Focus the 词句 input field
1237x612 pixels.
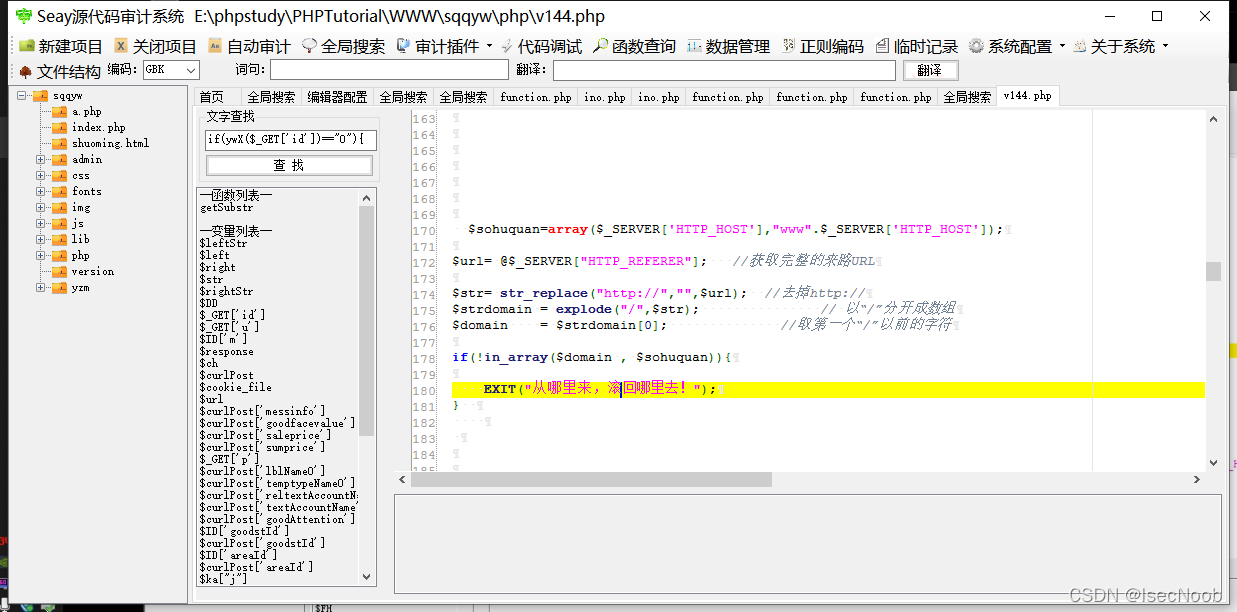tap(389, 70)
